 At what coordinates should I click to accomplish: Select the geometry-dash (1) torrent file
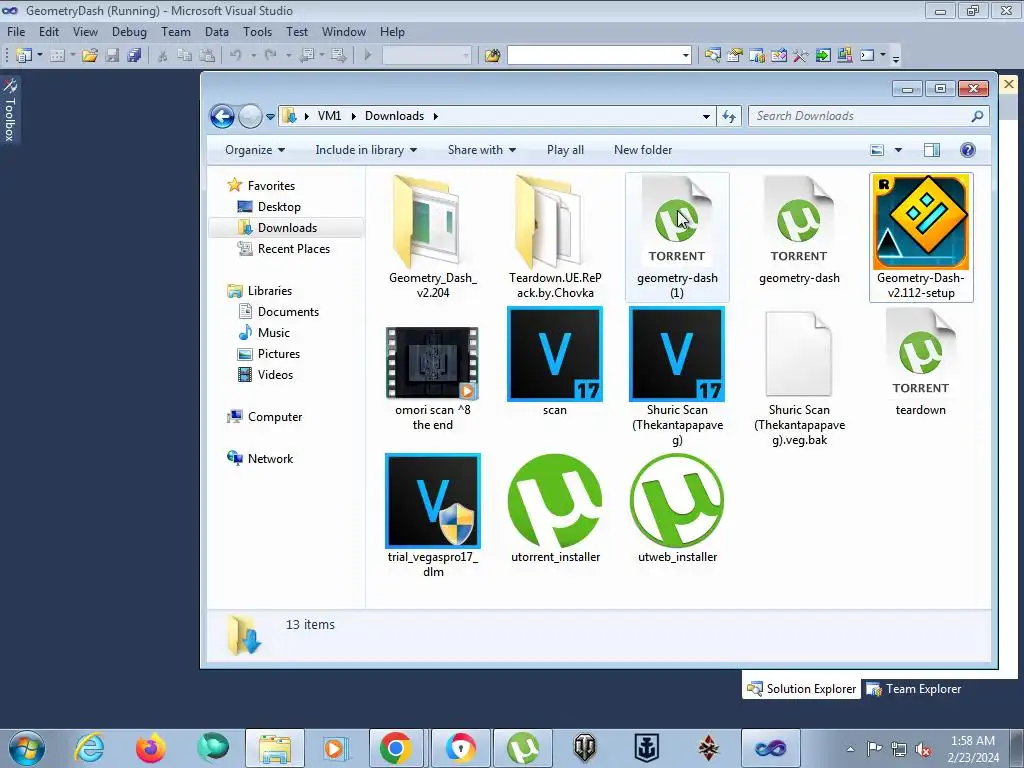point(677,236)
